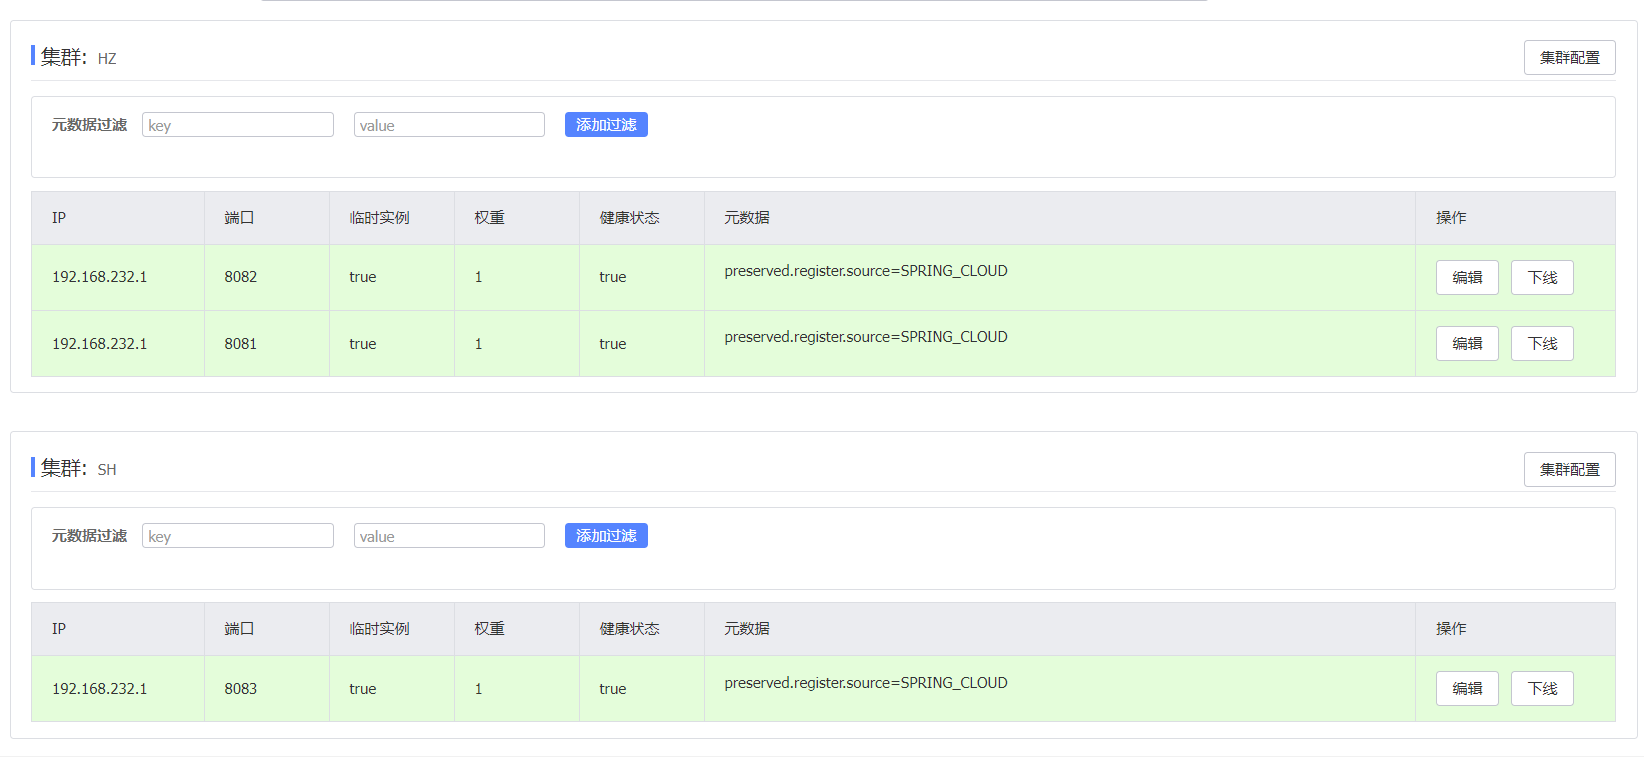Click 添加过滤 in HZ cluster

(x=606, y=125)
